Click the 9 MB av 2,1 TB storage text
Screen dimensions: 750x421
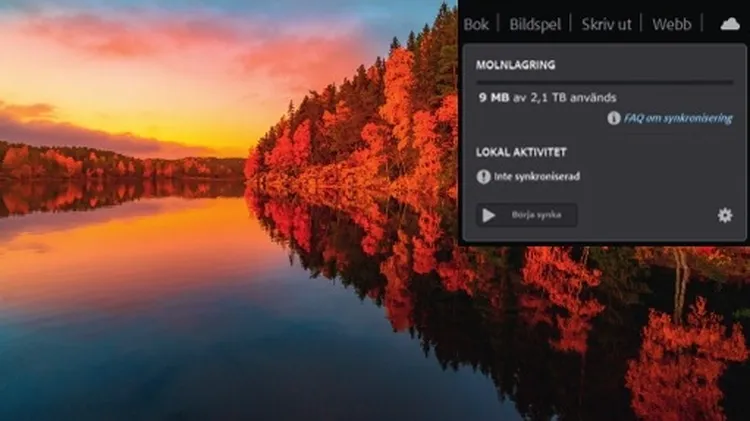[x=546, y=98]
